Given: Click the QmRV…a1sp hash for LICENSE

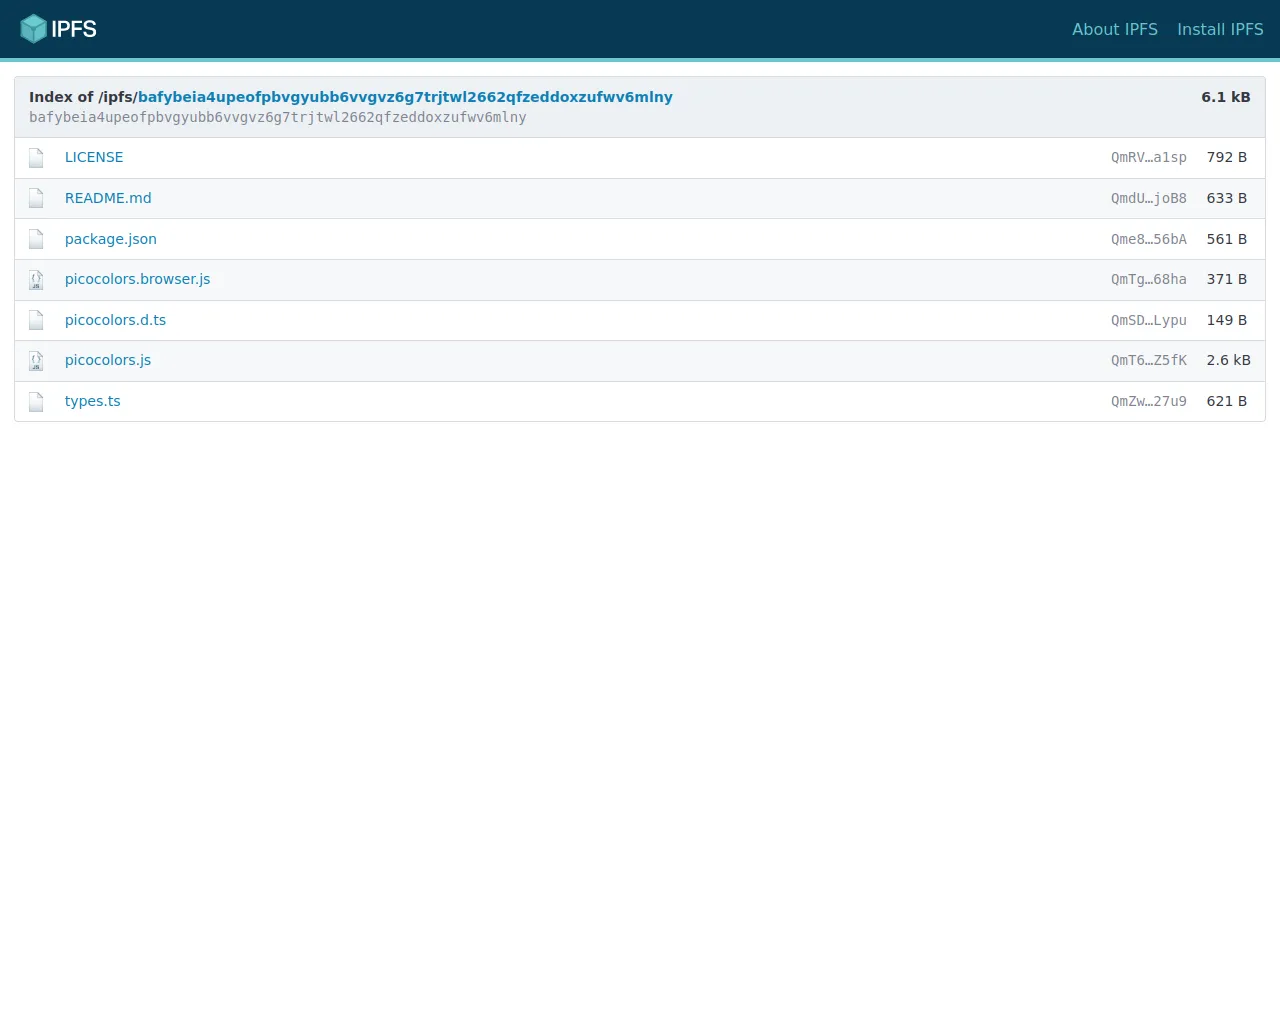Looking at the screenshot, I should [1148, 157].
